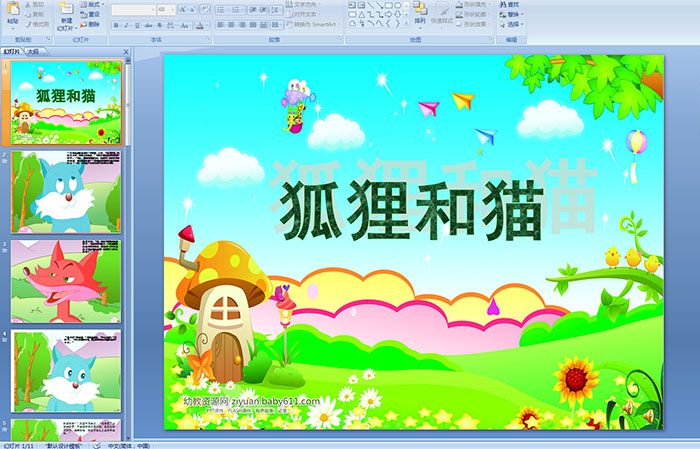Select the Rectangle shape
Image resolution: width=700 pixels, height=449 pixels.
tap(389, 5)
